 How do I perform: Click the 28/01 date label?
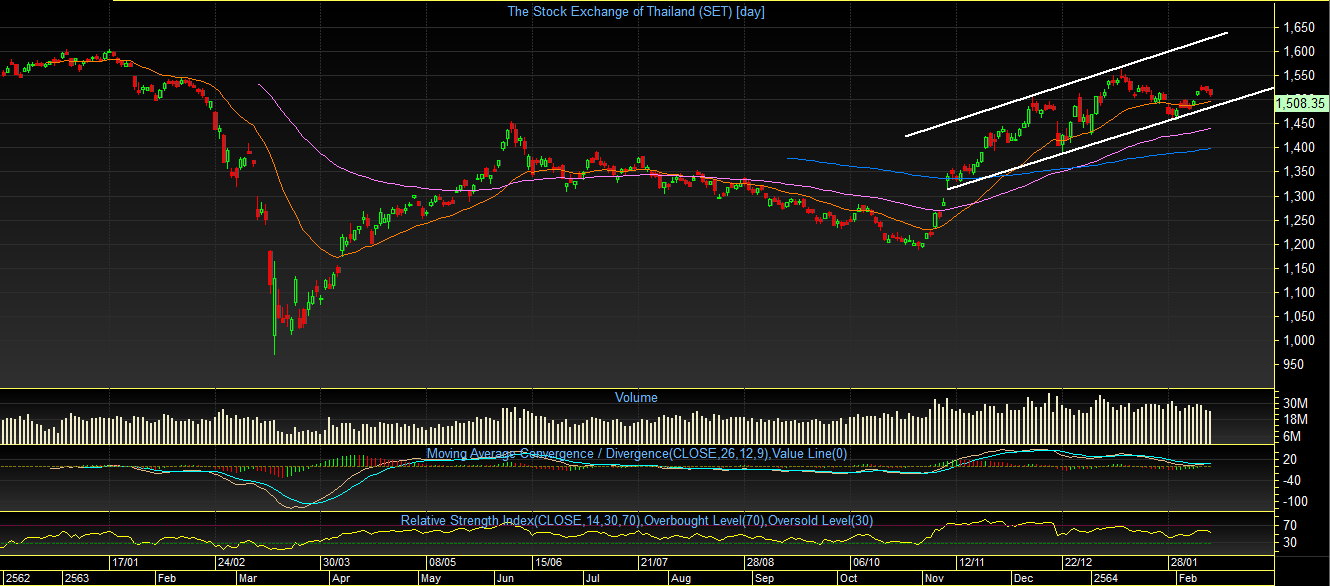pyautogui.click(x=1183, y=563)
